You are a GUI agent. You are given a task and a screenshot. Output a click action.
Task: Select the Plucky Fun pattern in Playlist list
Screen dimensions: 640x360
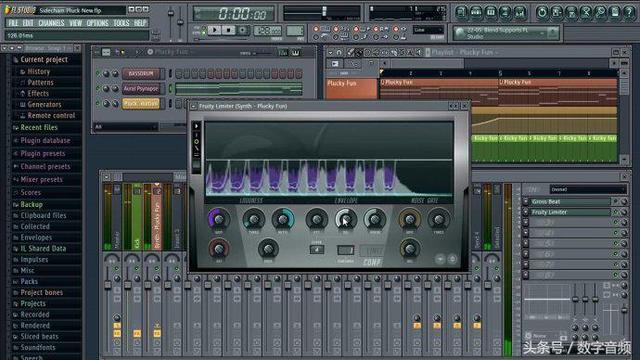click(351, 88)
